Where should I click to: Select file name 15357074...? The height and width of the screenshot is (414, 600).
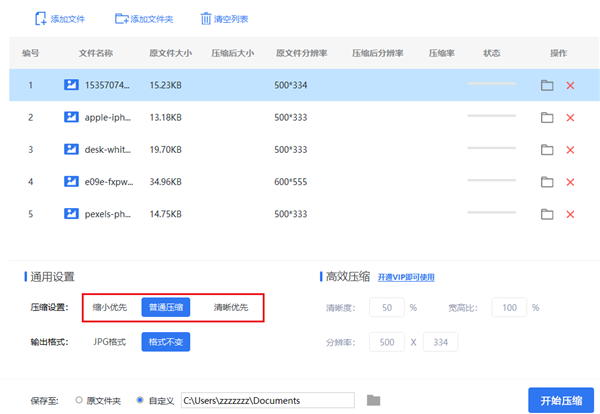point(107,85)
